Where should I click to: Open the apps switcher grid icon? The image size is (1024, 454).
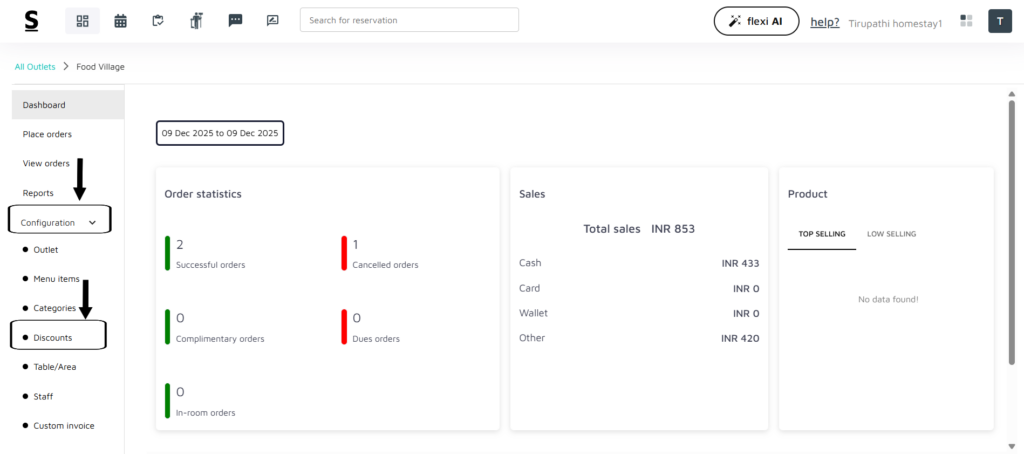coord(966,21)
